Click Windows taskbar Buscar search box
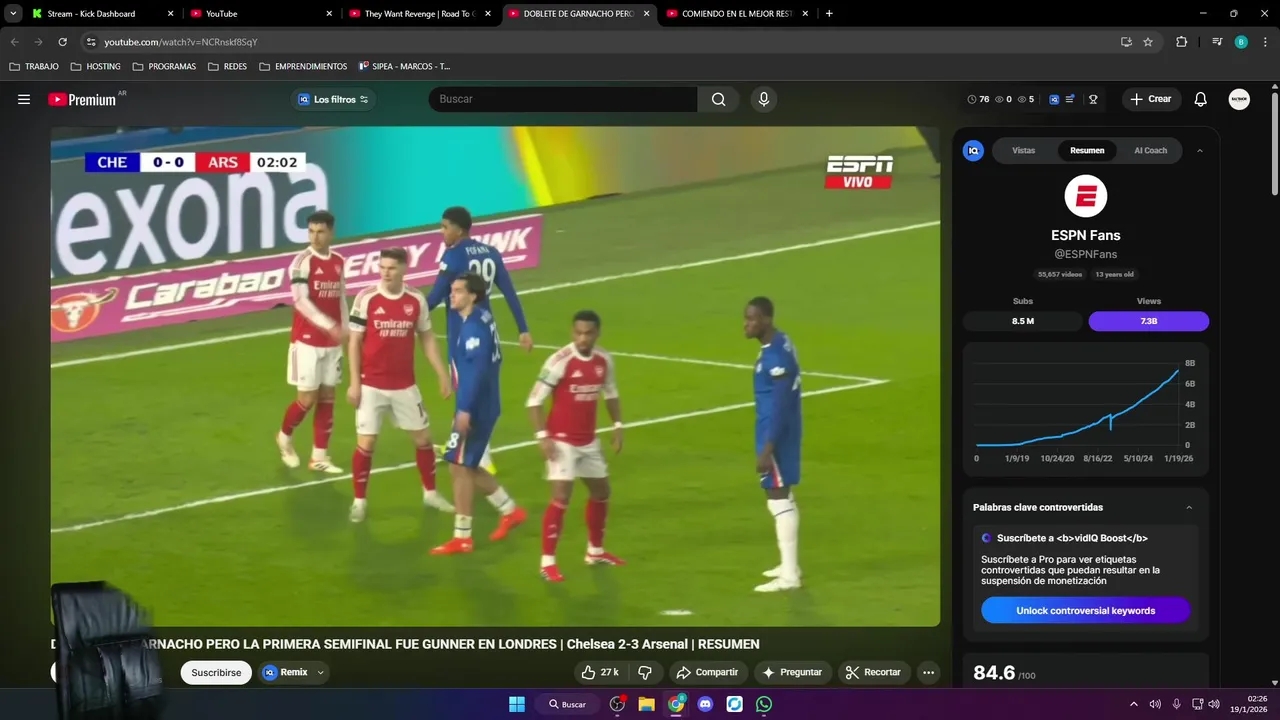 pos(567,704)
